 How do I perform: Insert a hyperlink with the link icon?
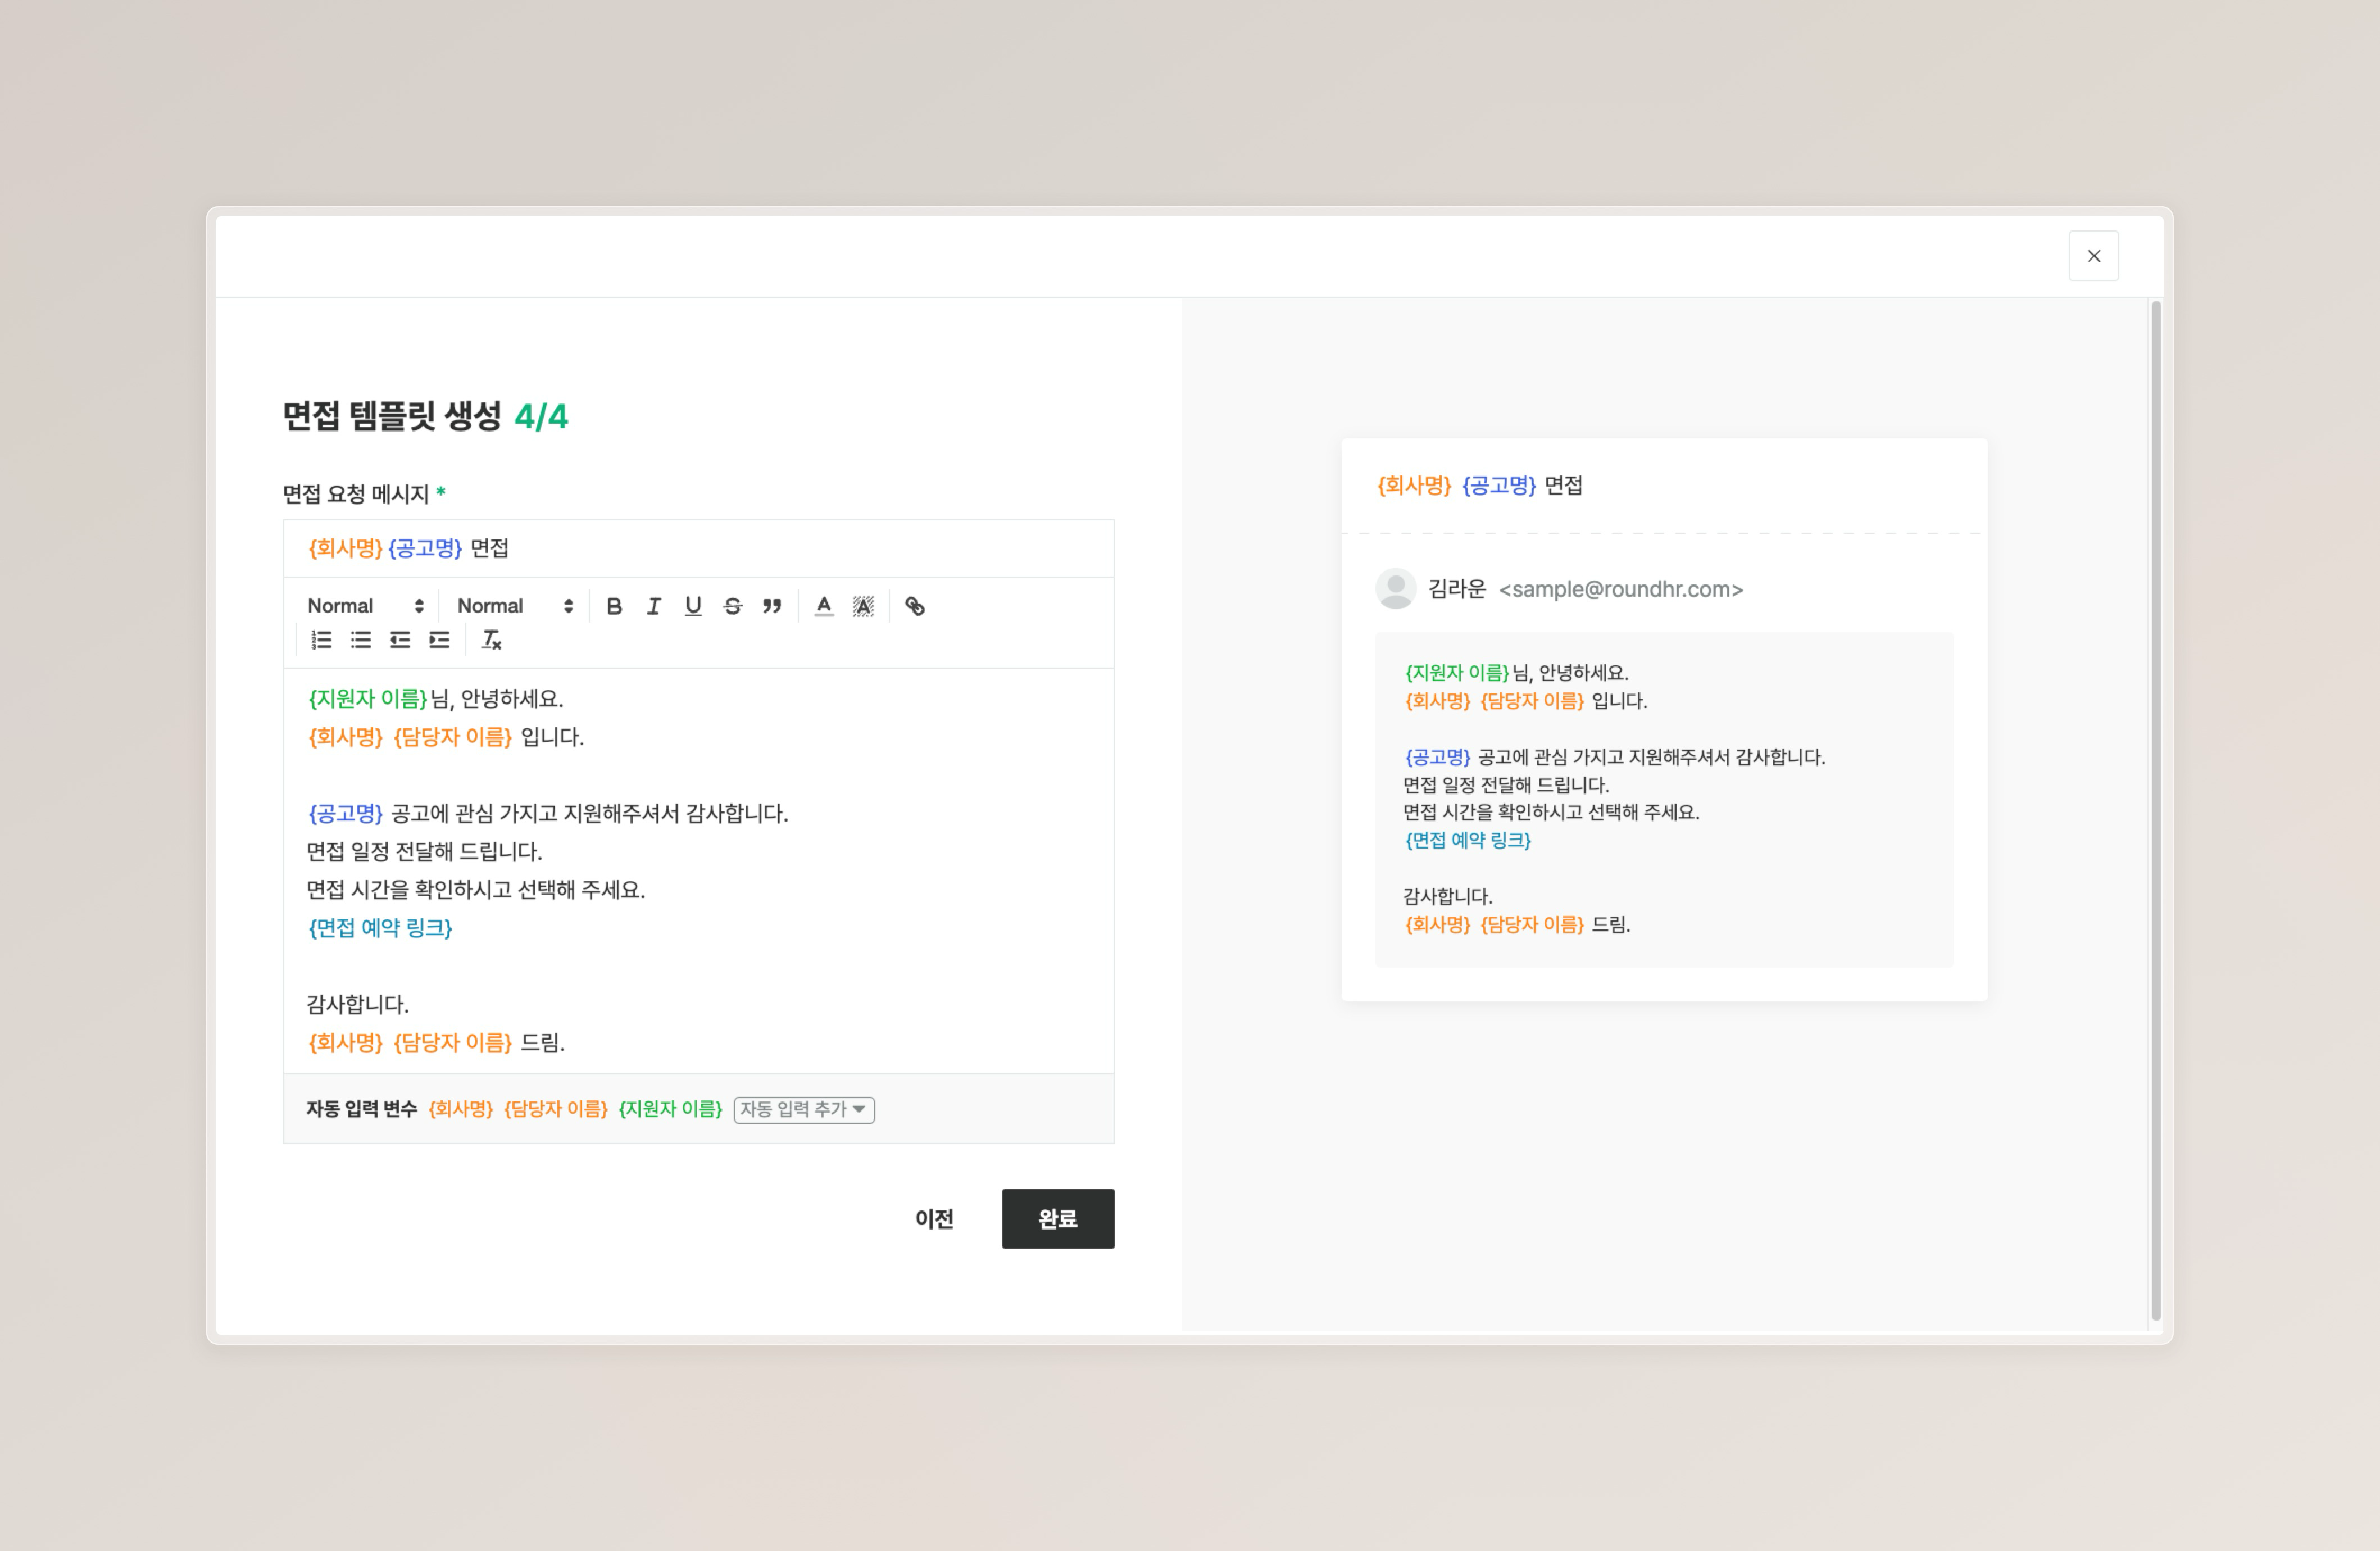pos(914,606)
